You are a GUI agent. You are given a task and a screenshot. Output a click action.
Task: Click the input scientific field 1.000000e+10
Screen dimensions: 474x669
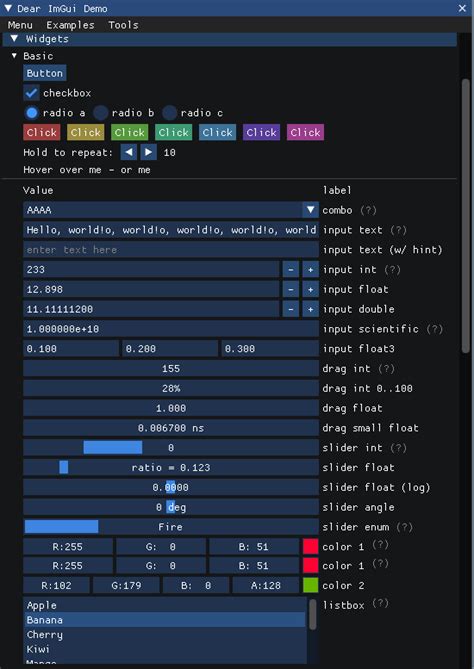coord(171,329)
